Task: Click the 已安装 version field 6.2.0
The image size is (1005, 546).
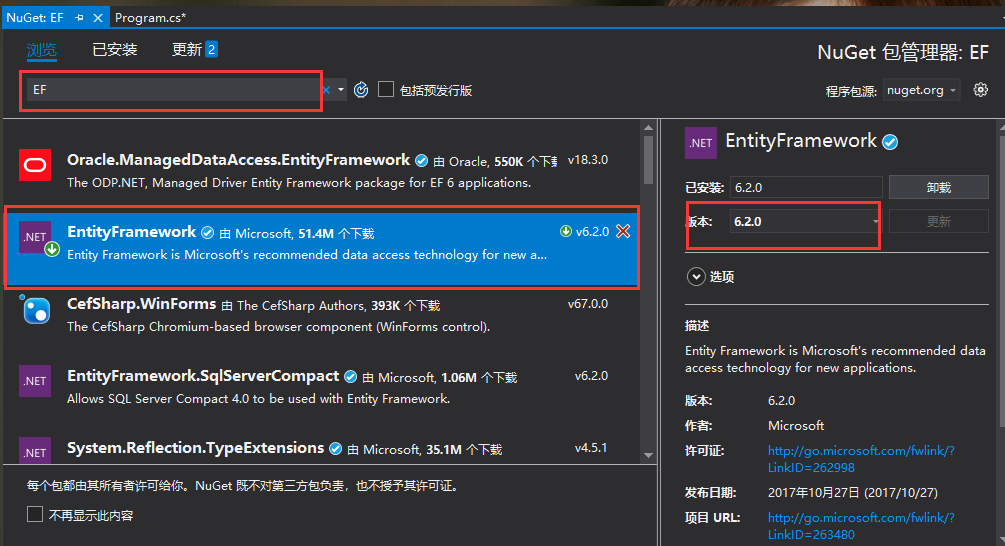Action: pyautogui.click(x=806, y=188)
